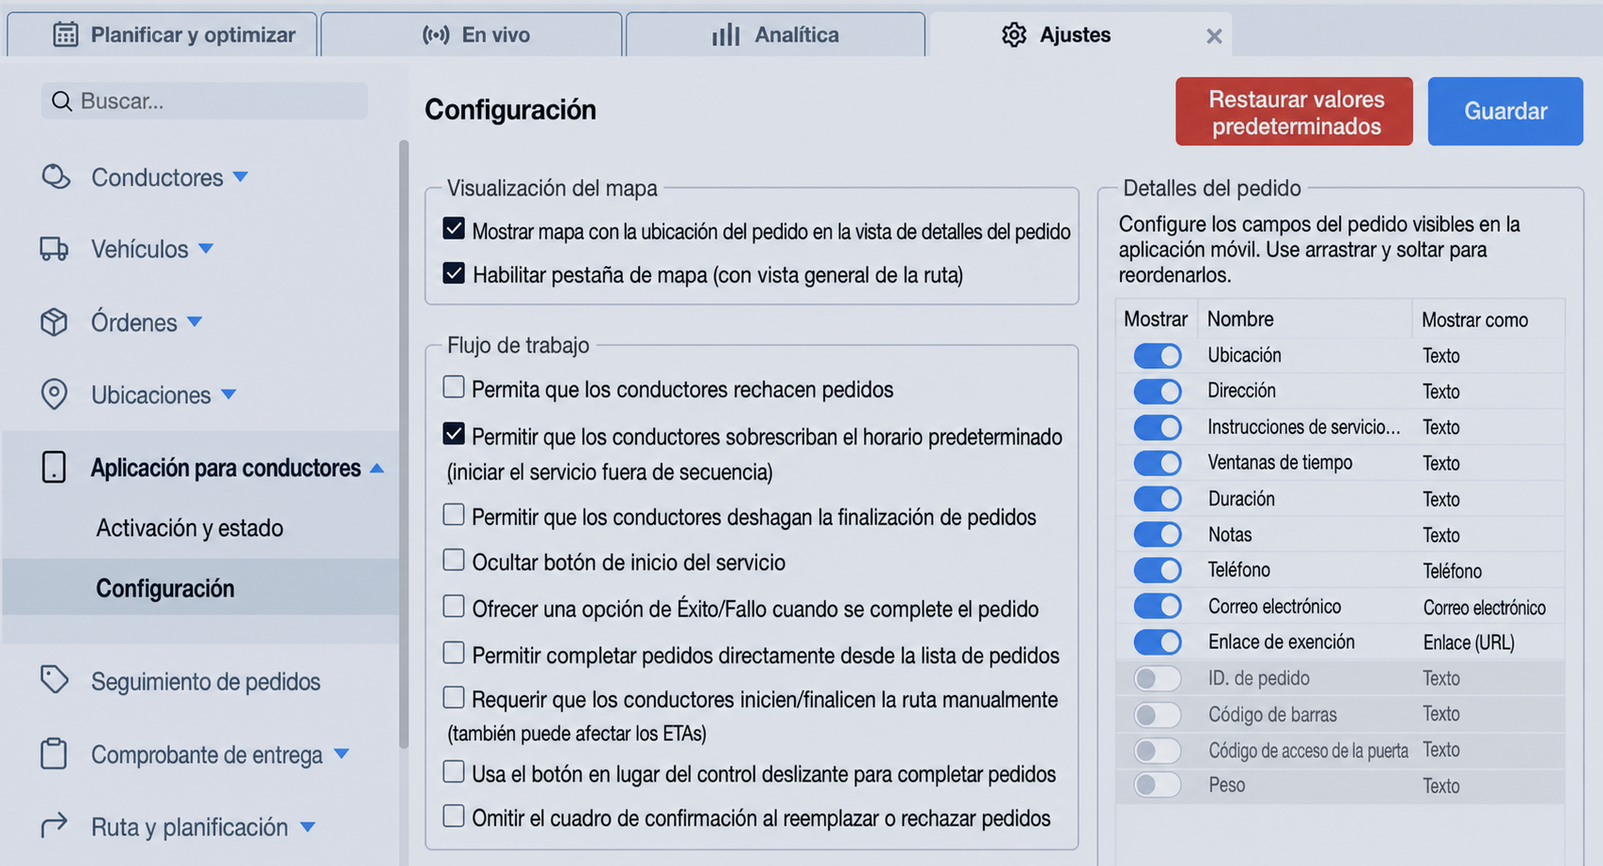Switch to the En vivo tab
Screen dimensions: 1603x866
(472, 35)
